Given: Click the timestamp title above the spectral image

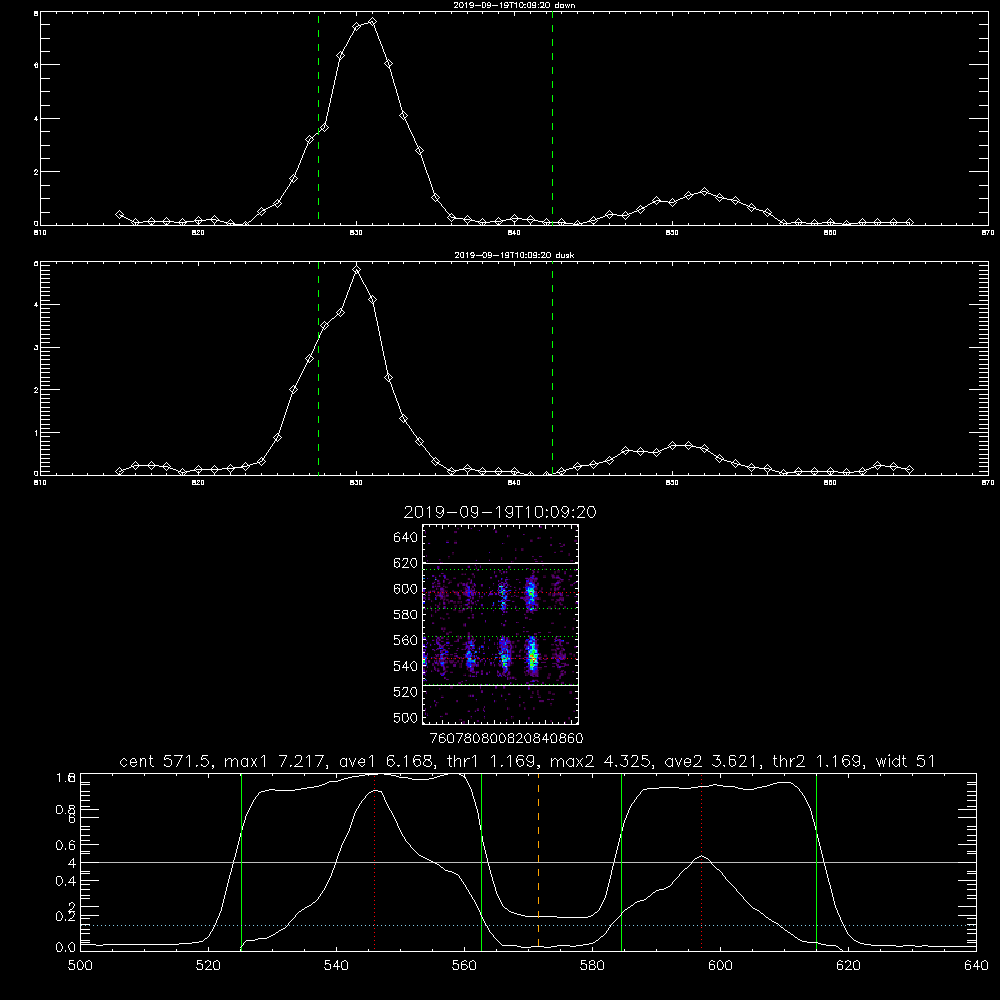Looking at the screenshot, I should [500, 512].
